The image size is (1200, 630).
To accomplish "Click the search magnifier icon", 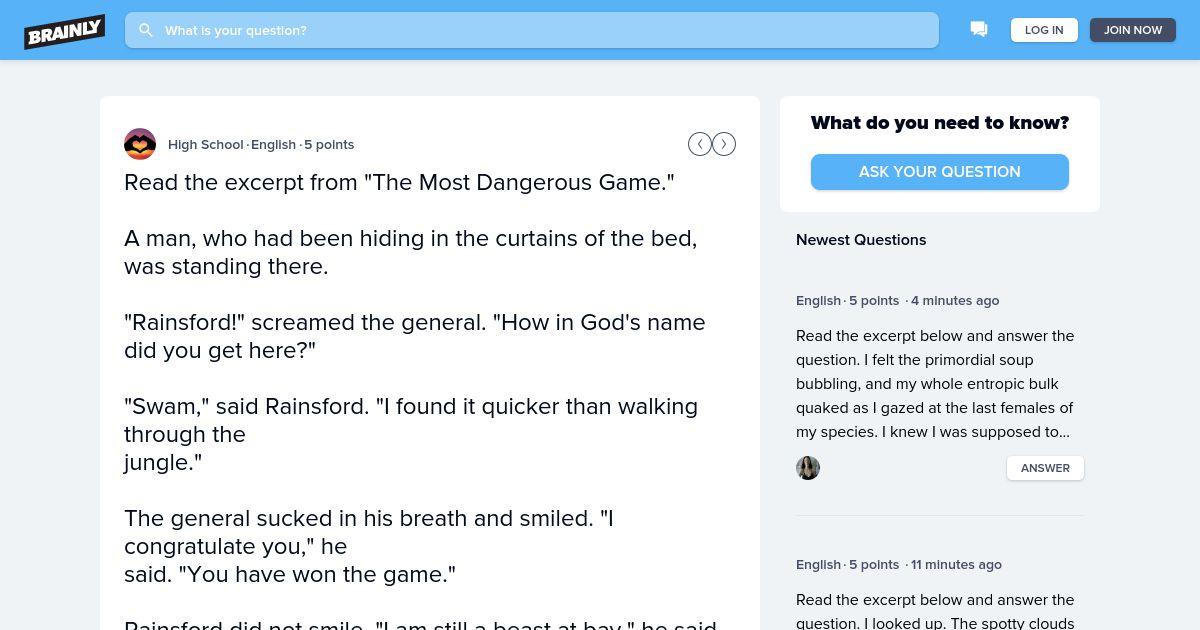I will click(x=146, y=30).
